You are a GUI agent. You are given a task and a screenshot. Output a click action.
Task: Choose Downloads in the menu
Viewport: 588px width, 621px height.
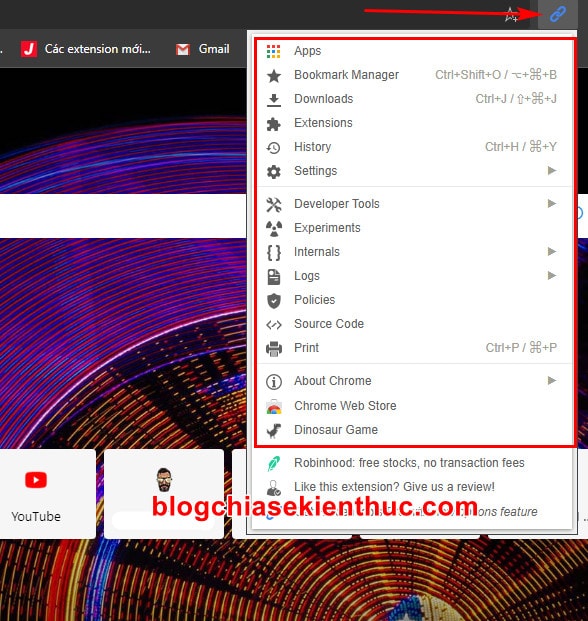click(x=414, y=99)
